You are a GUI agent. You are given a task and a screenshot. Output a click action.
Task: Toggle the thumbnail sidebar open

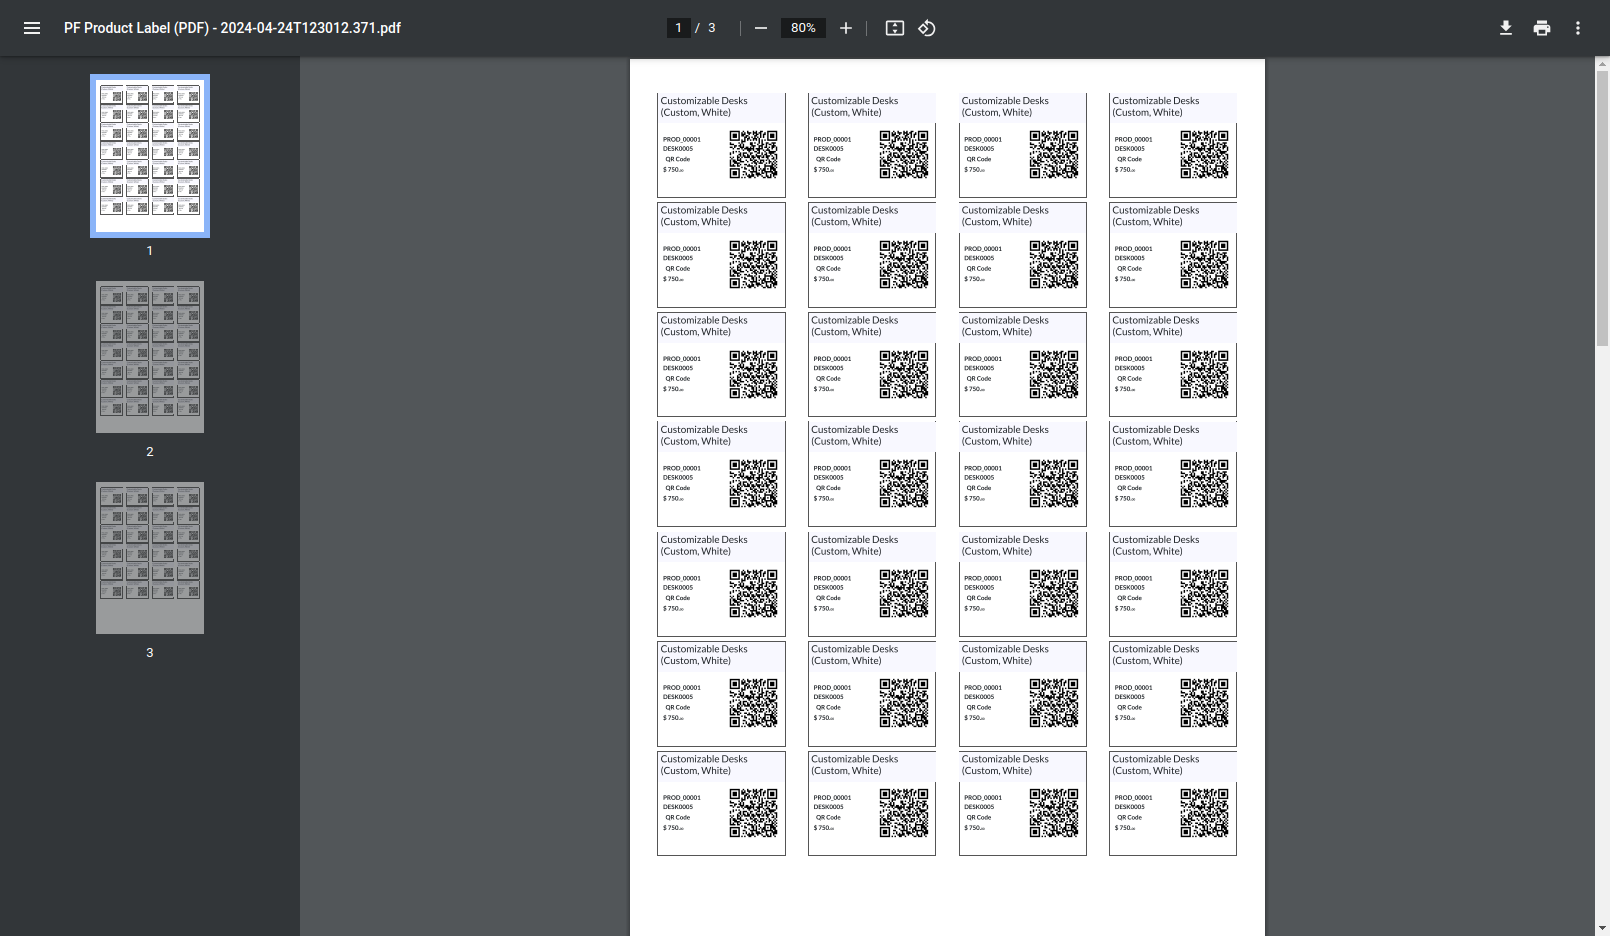(x=31, y=28)
